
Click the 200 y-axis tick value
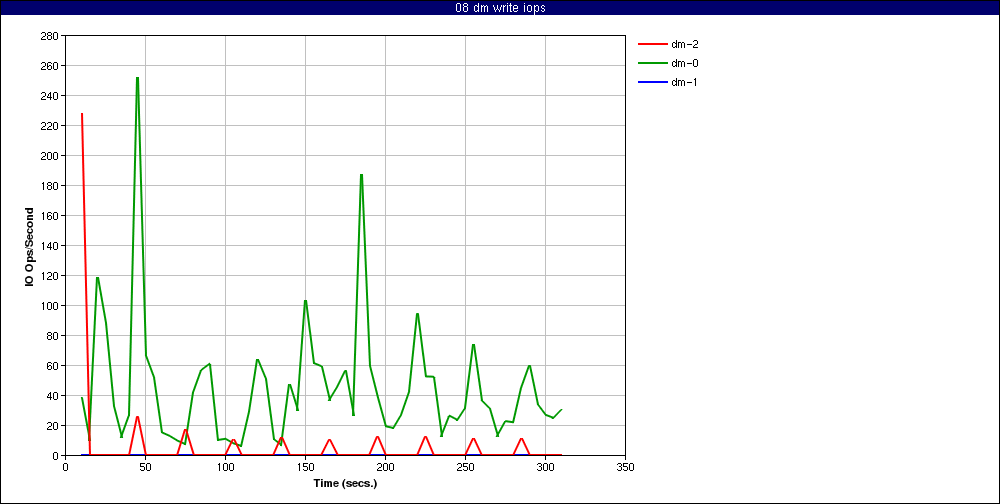[49, 156]
